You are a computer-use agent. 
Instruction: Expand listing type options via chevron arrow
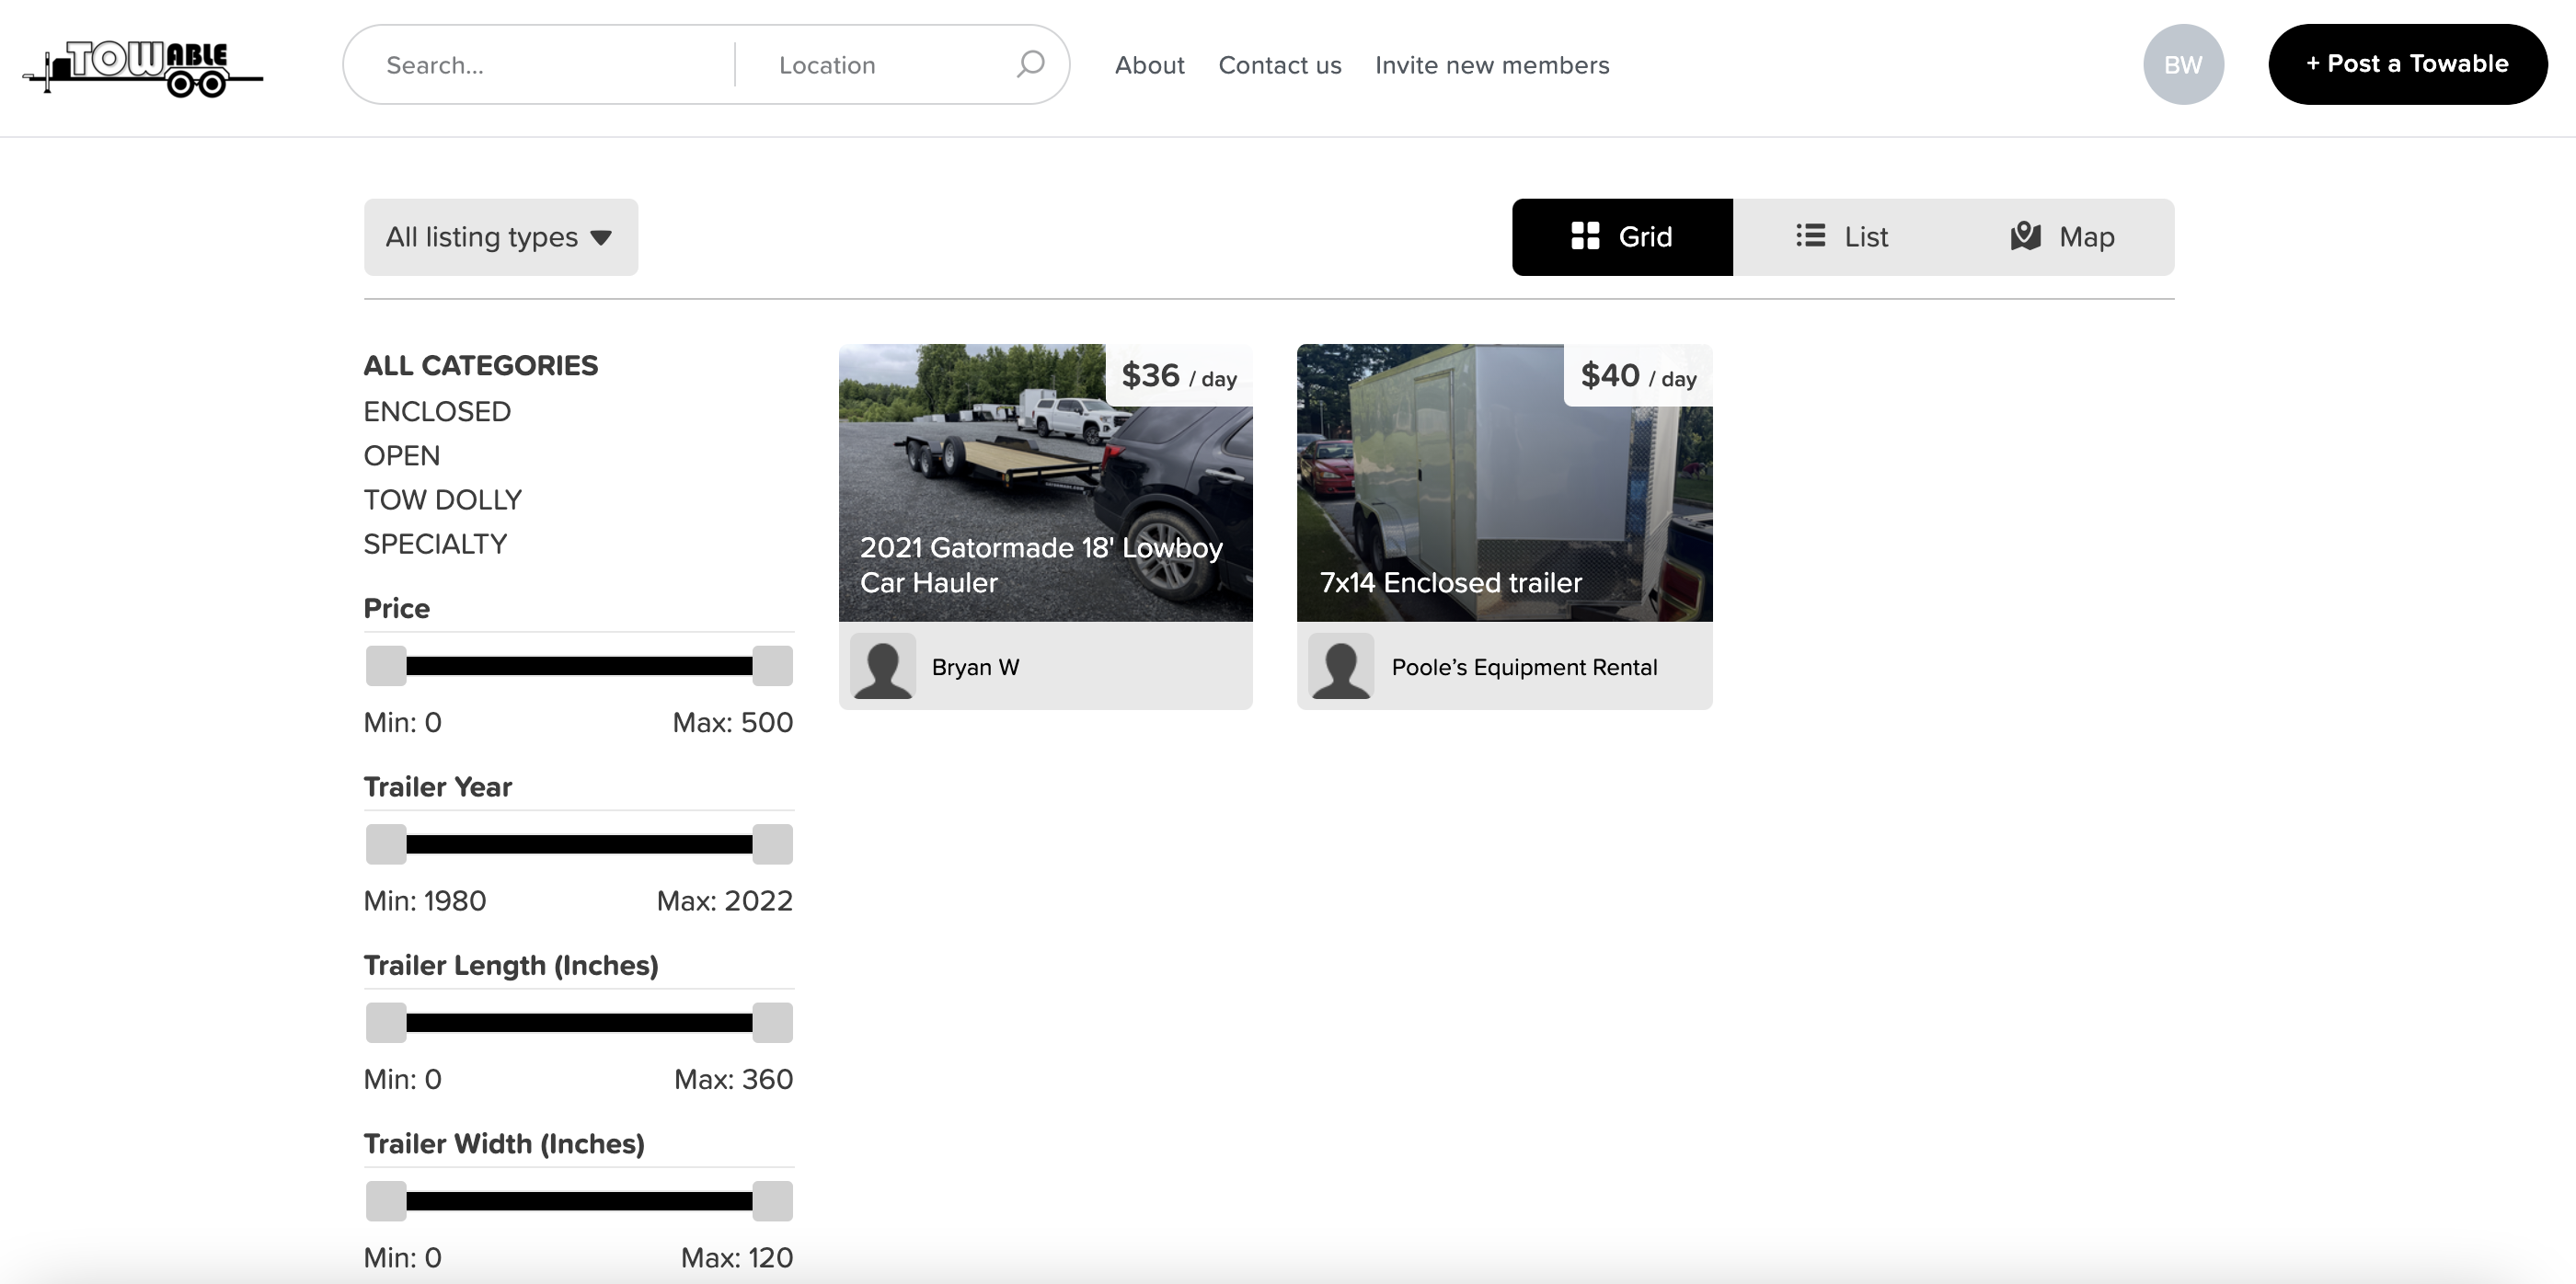coord(603,238)
